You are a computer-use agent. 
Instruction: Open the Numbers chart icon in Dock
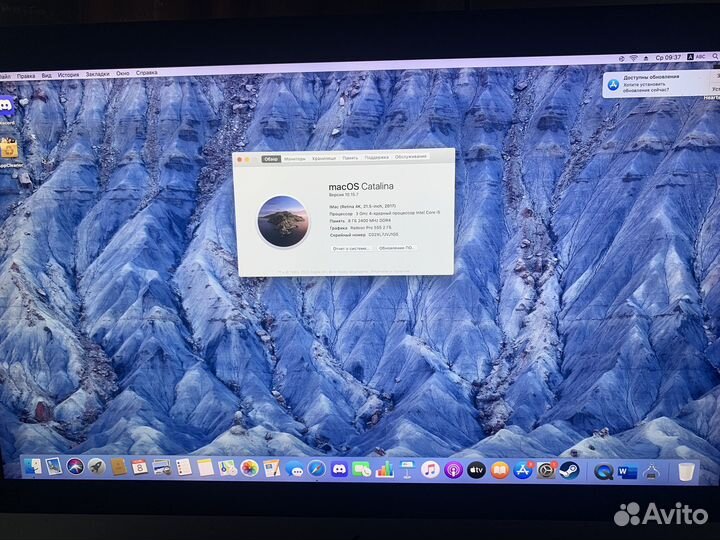pos(384,470)
